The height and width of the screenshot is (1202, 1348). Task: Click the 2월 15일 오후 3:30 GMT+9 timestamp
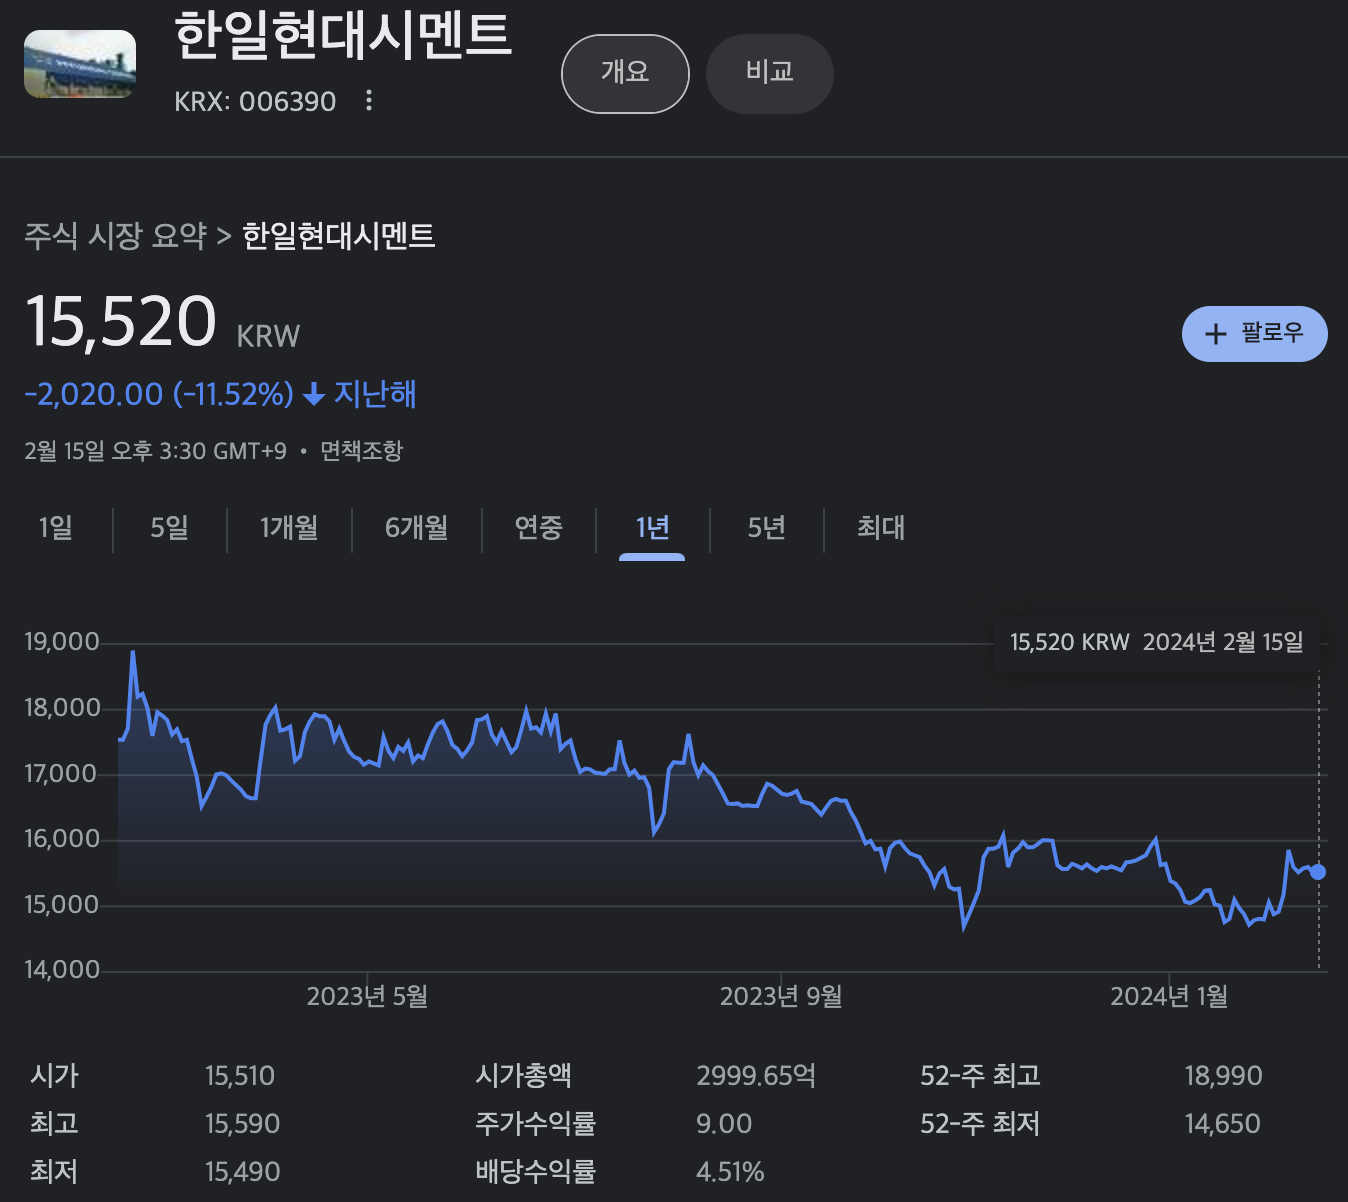[155, 451]
